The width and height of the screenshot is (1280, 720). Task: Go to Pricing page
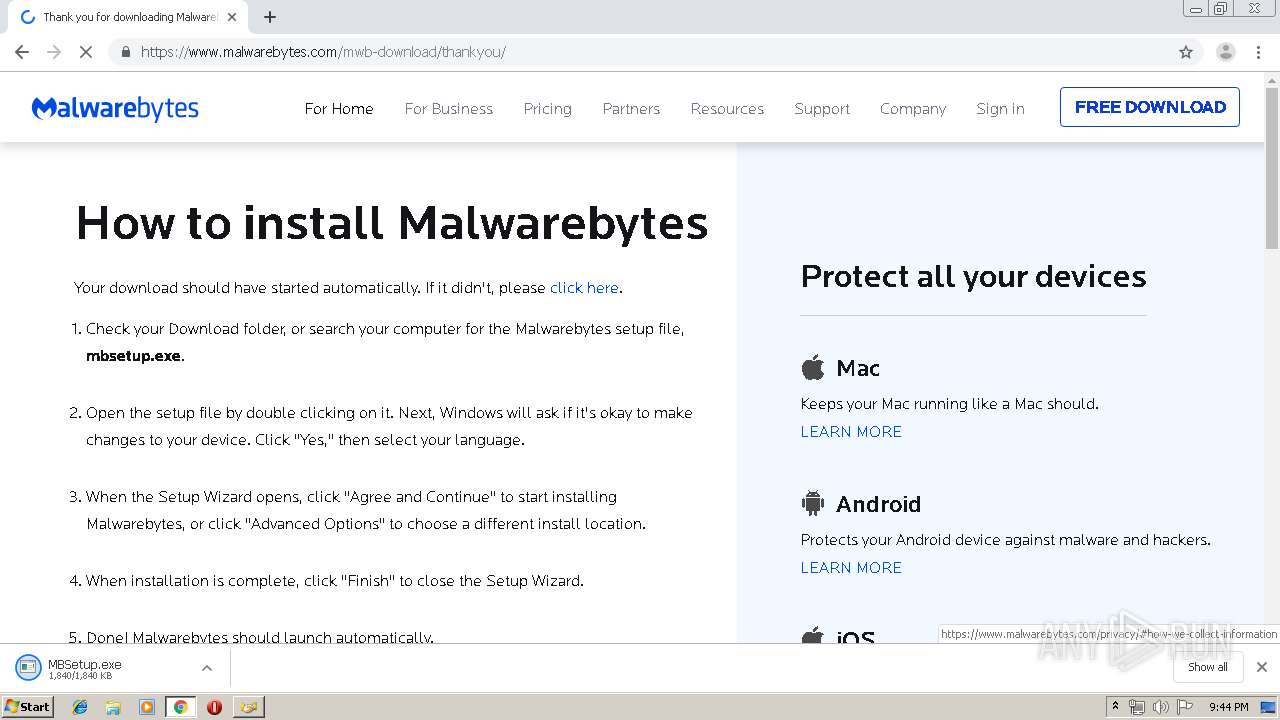pos(548,108)
